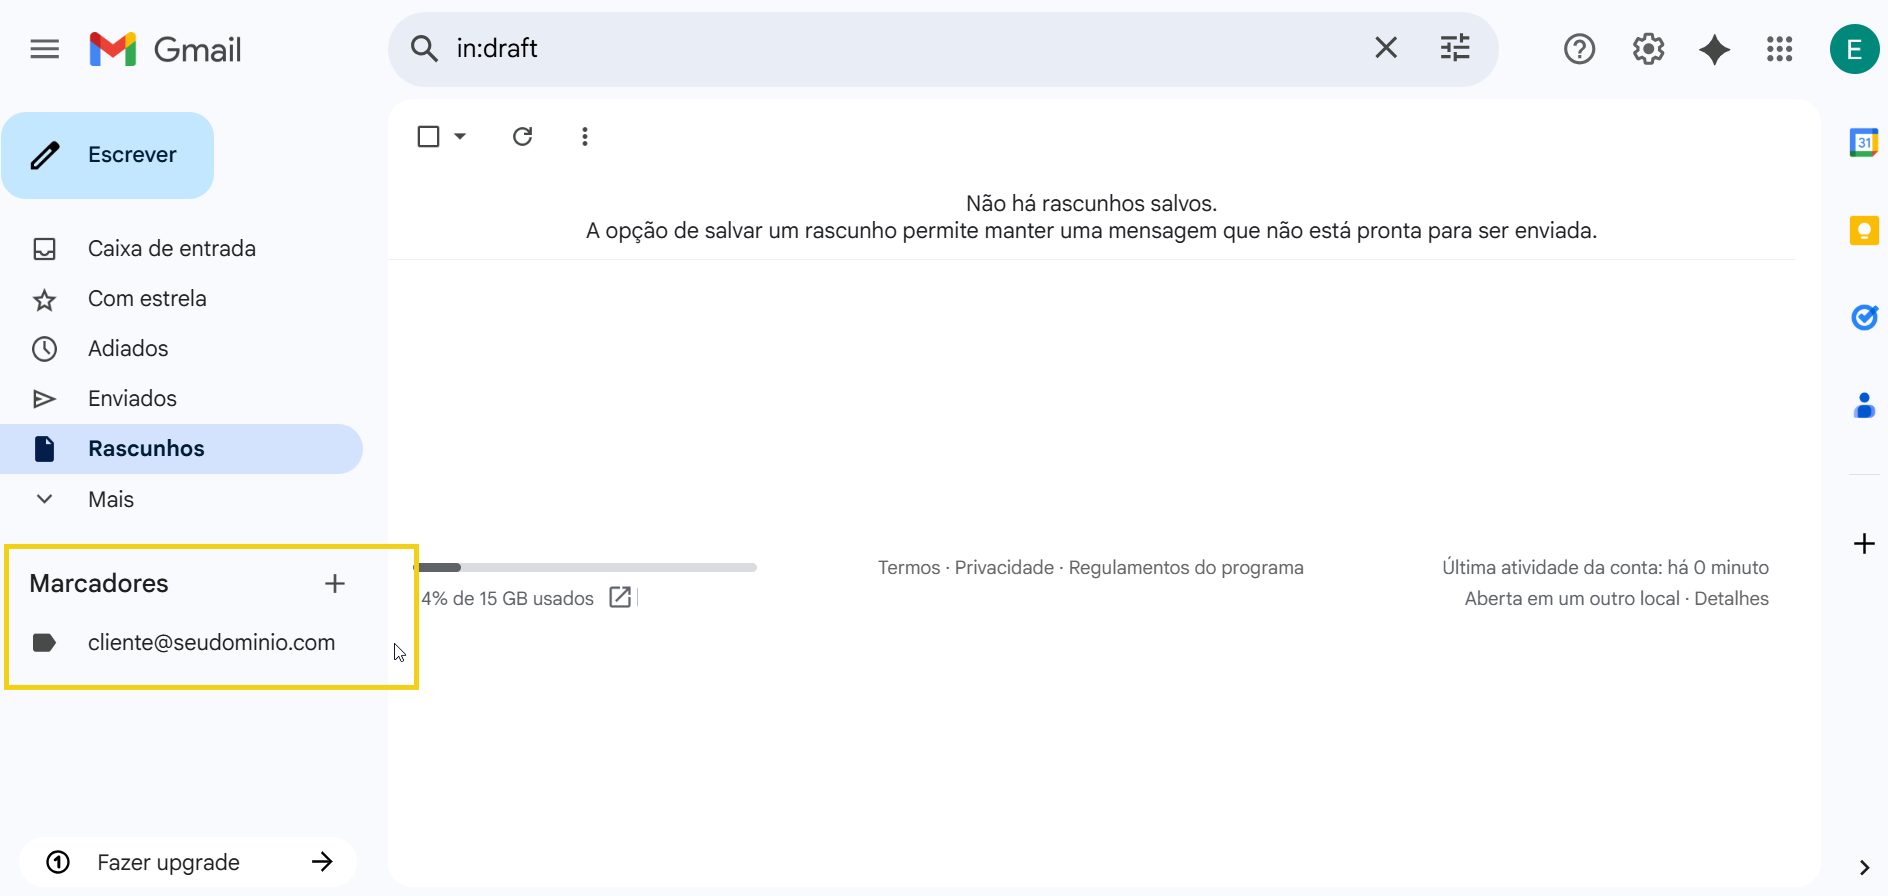Expand the select dropdown arrow
The width and height of the screenshot is (1888, 896).
click(x=460, y=136)
